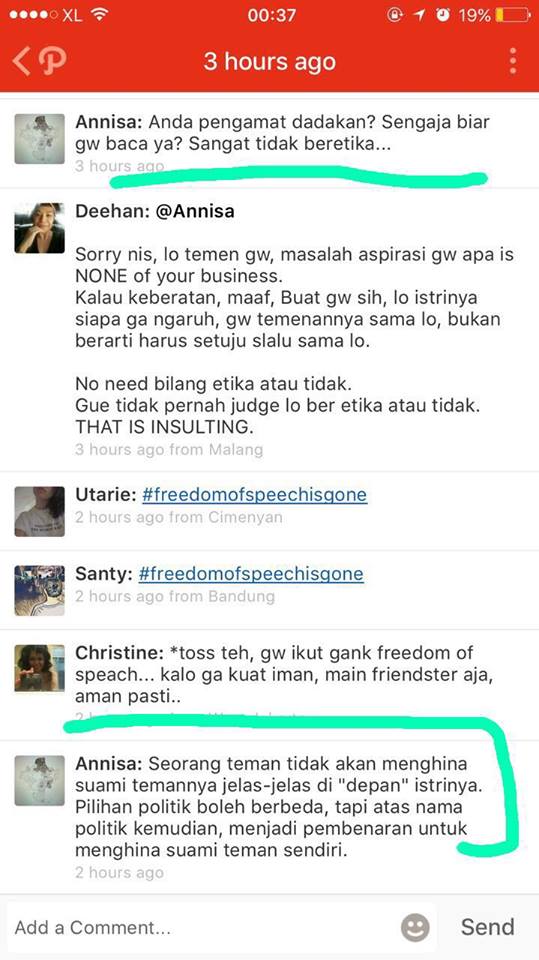Open the emoji smiley picker
This screenshot has height=960, width=539.
pos(415,927)
